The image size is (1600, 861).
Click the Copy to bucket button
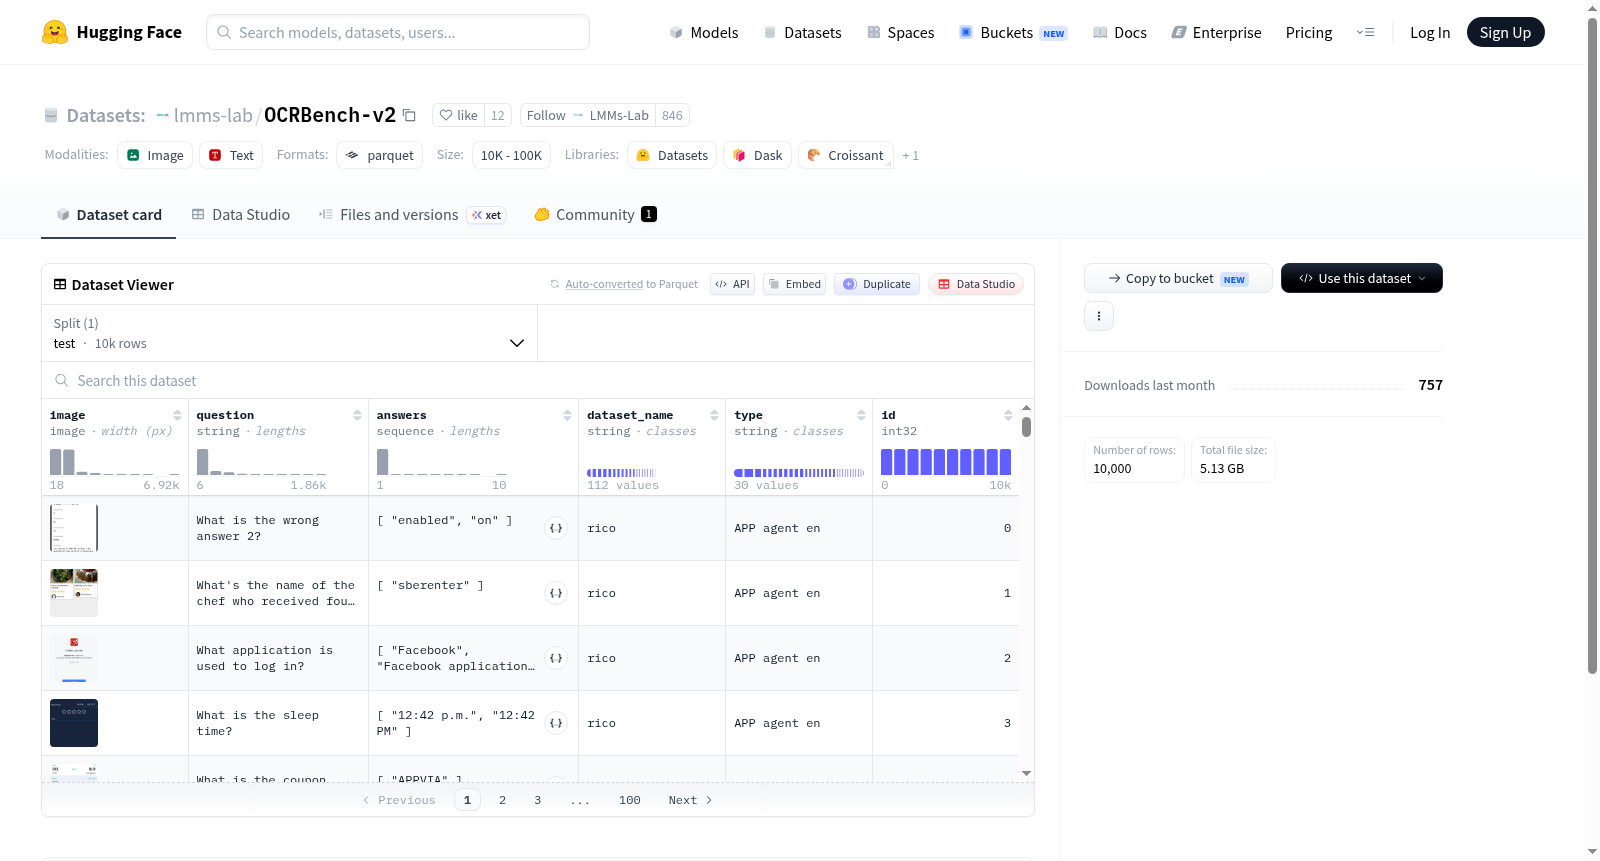click(1178, 278)
